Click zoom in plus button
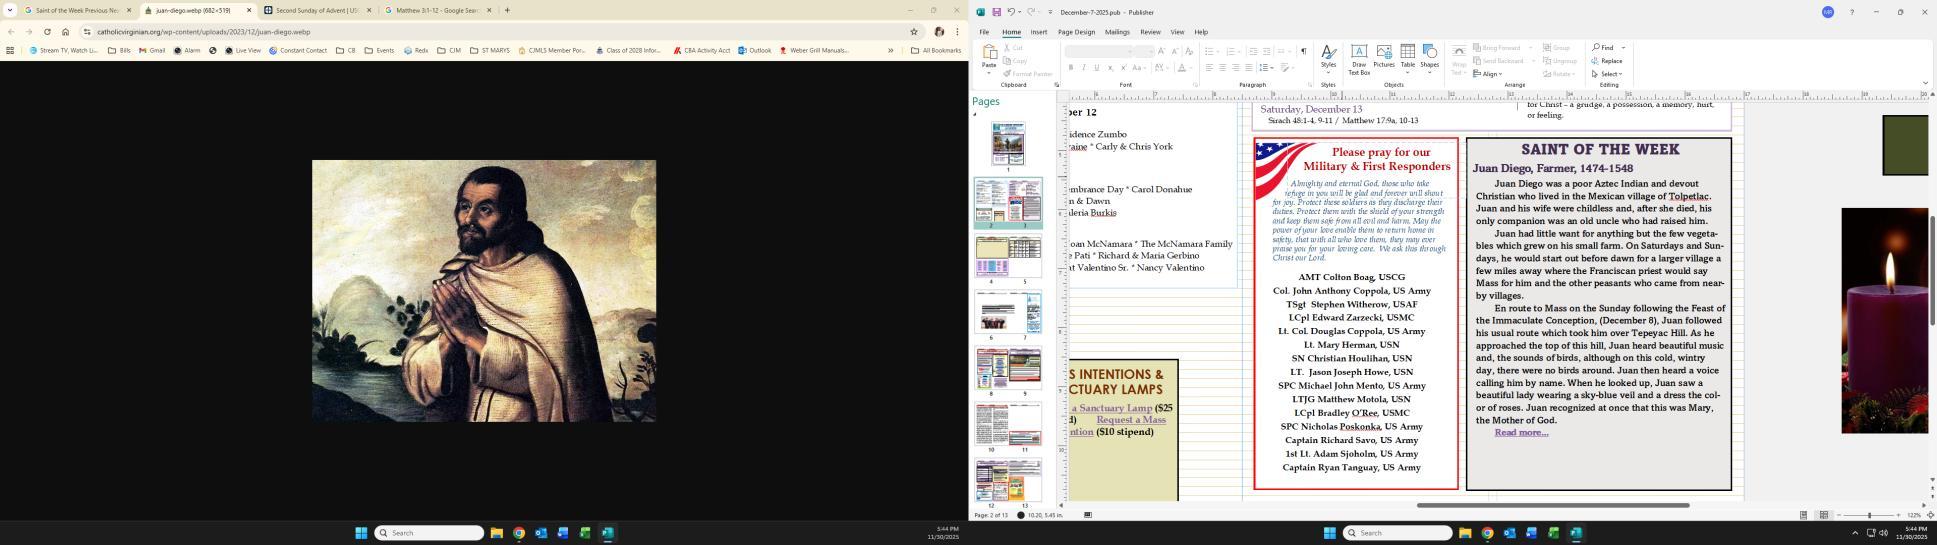 (x=1898, y=515)
